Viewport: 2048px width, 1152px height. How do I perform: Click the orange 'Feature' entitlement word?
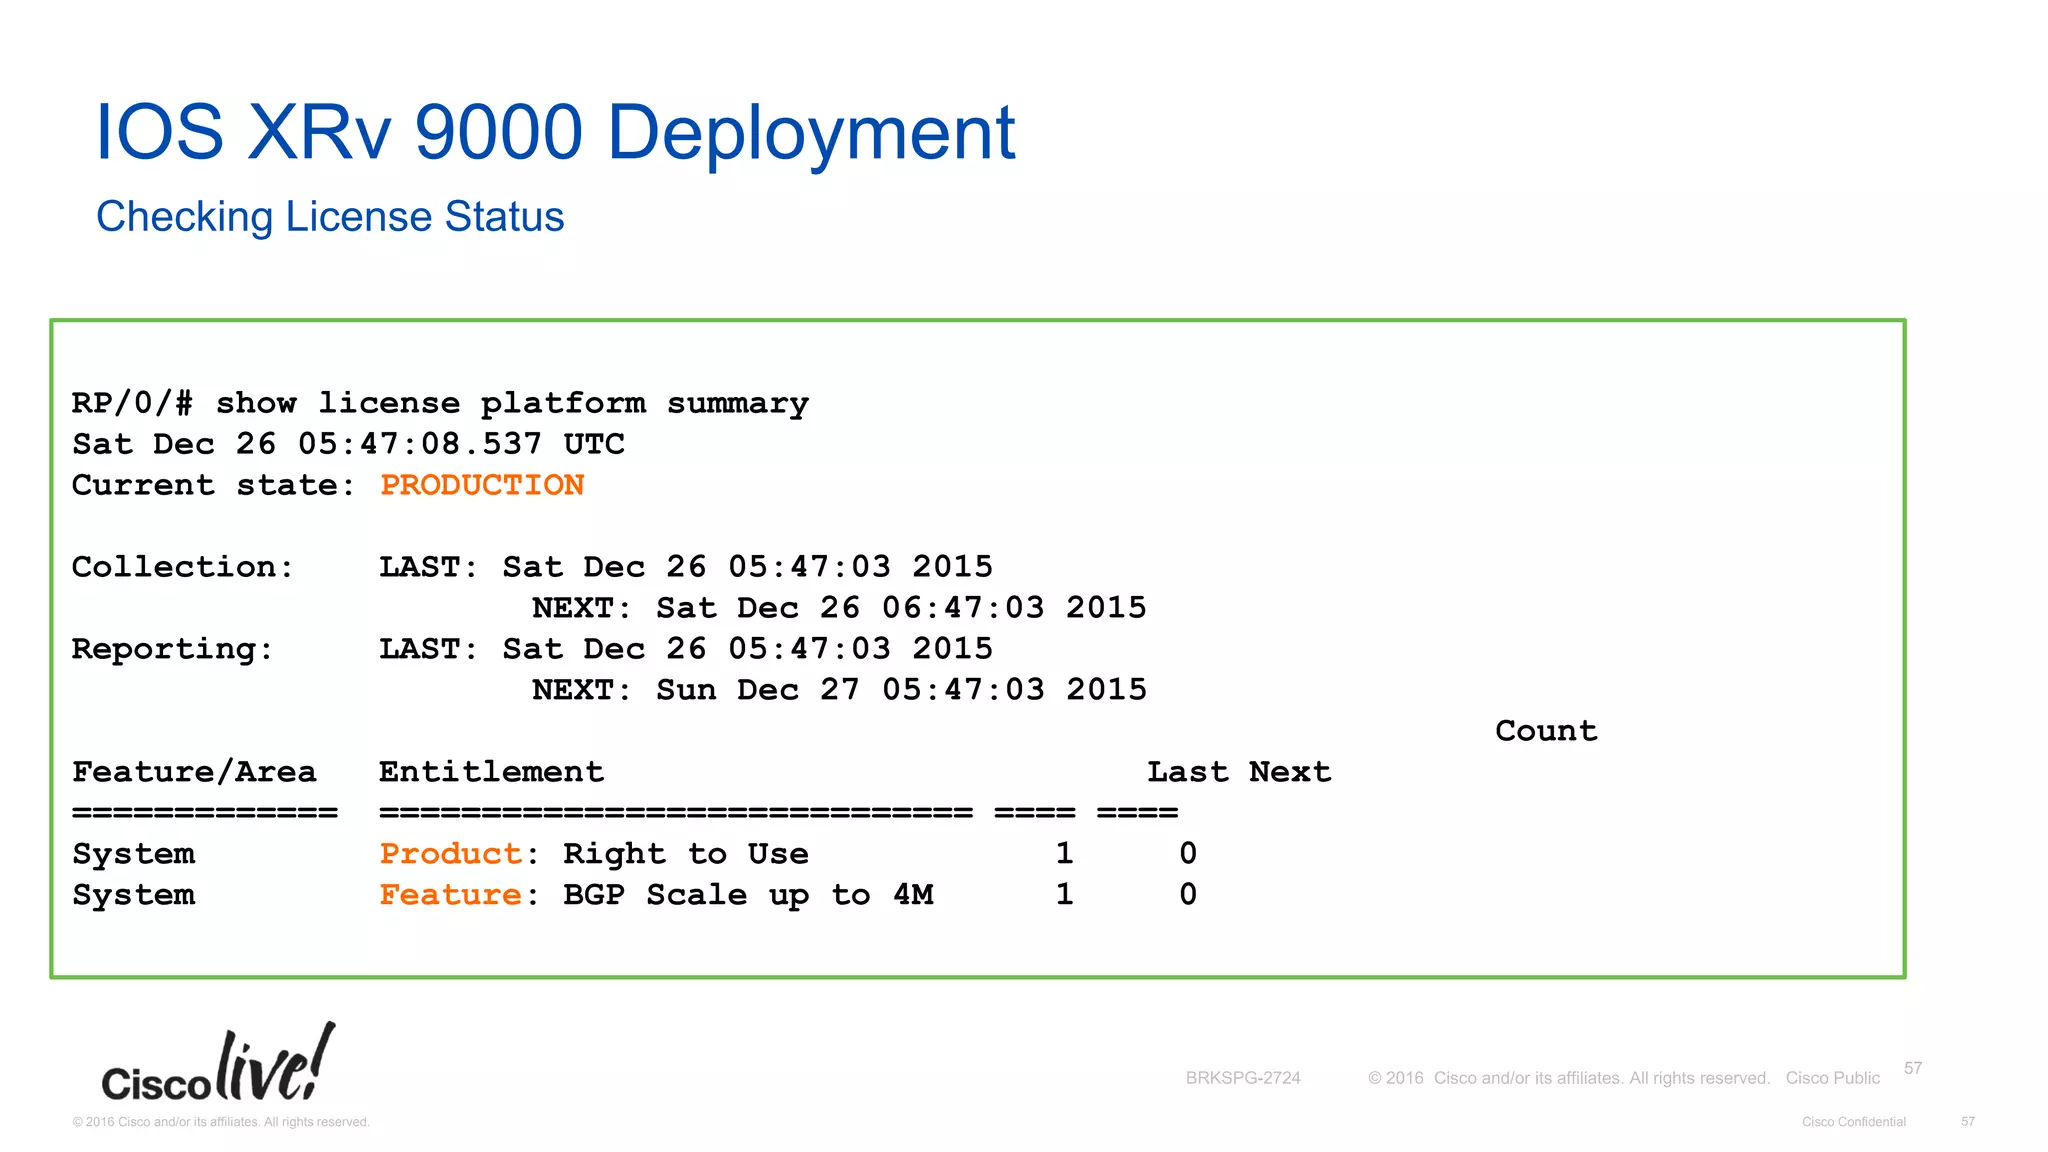click(451, 895)
